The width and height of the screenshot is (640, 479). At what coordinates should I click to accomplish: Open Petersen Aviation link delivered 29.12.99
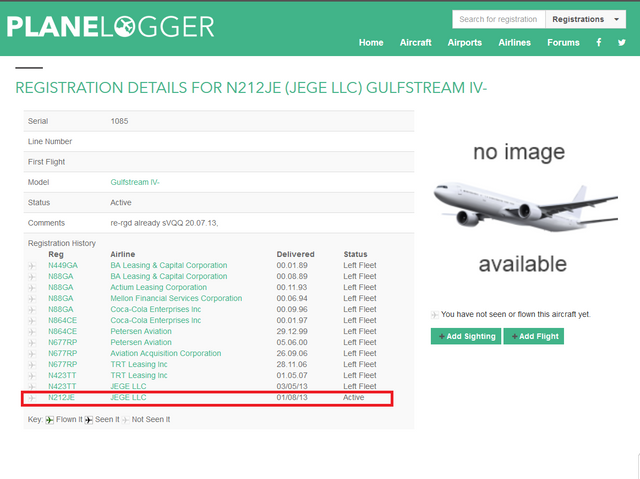point(141,331)
